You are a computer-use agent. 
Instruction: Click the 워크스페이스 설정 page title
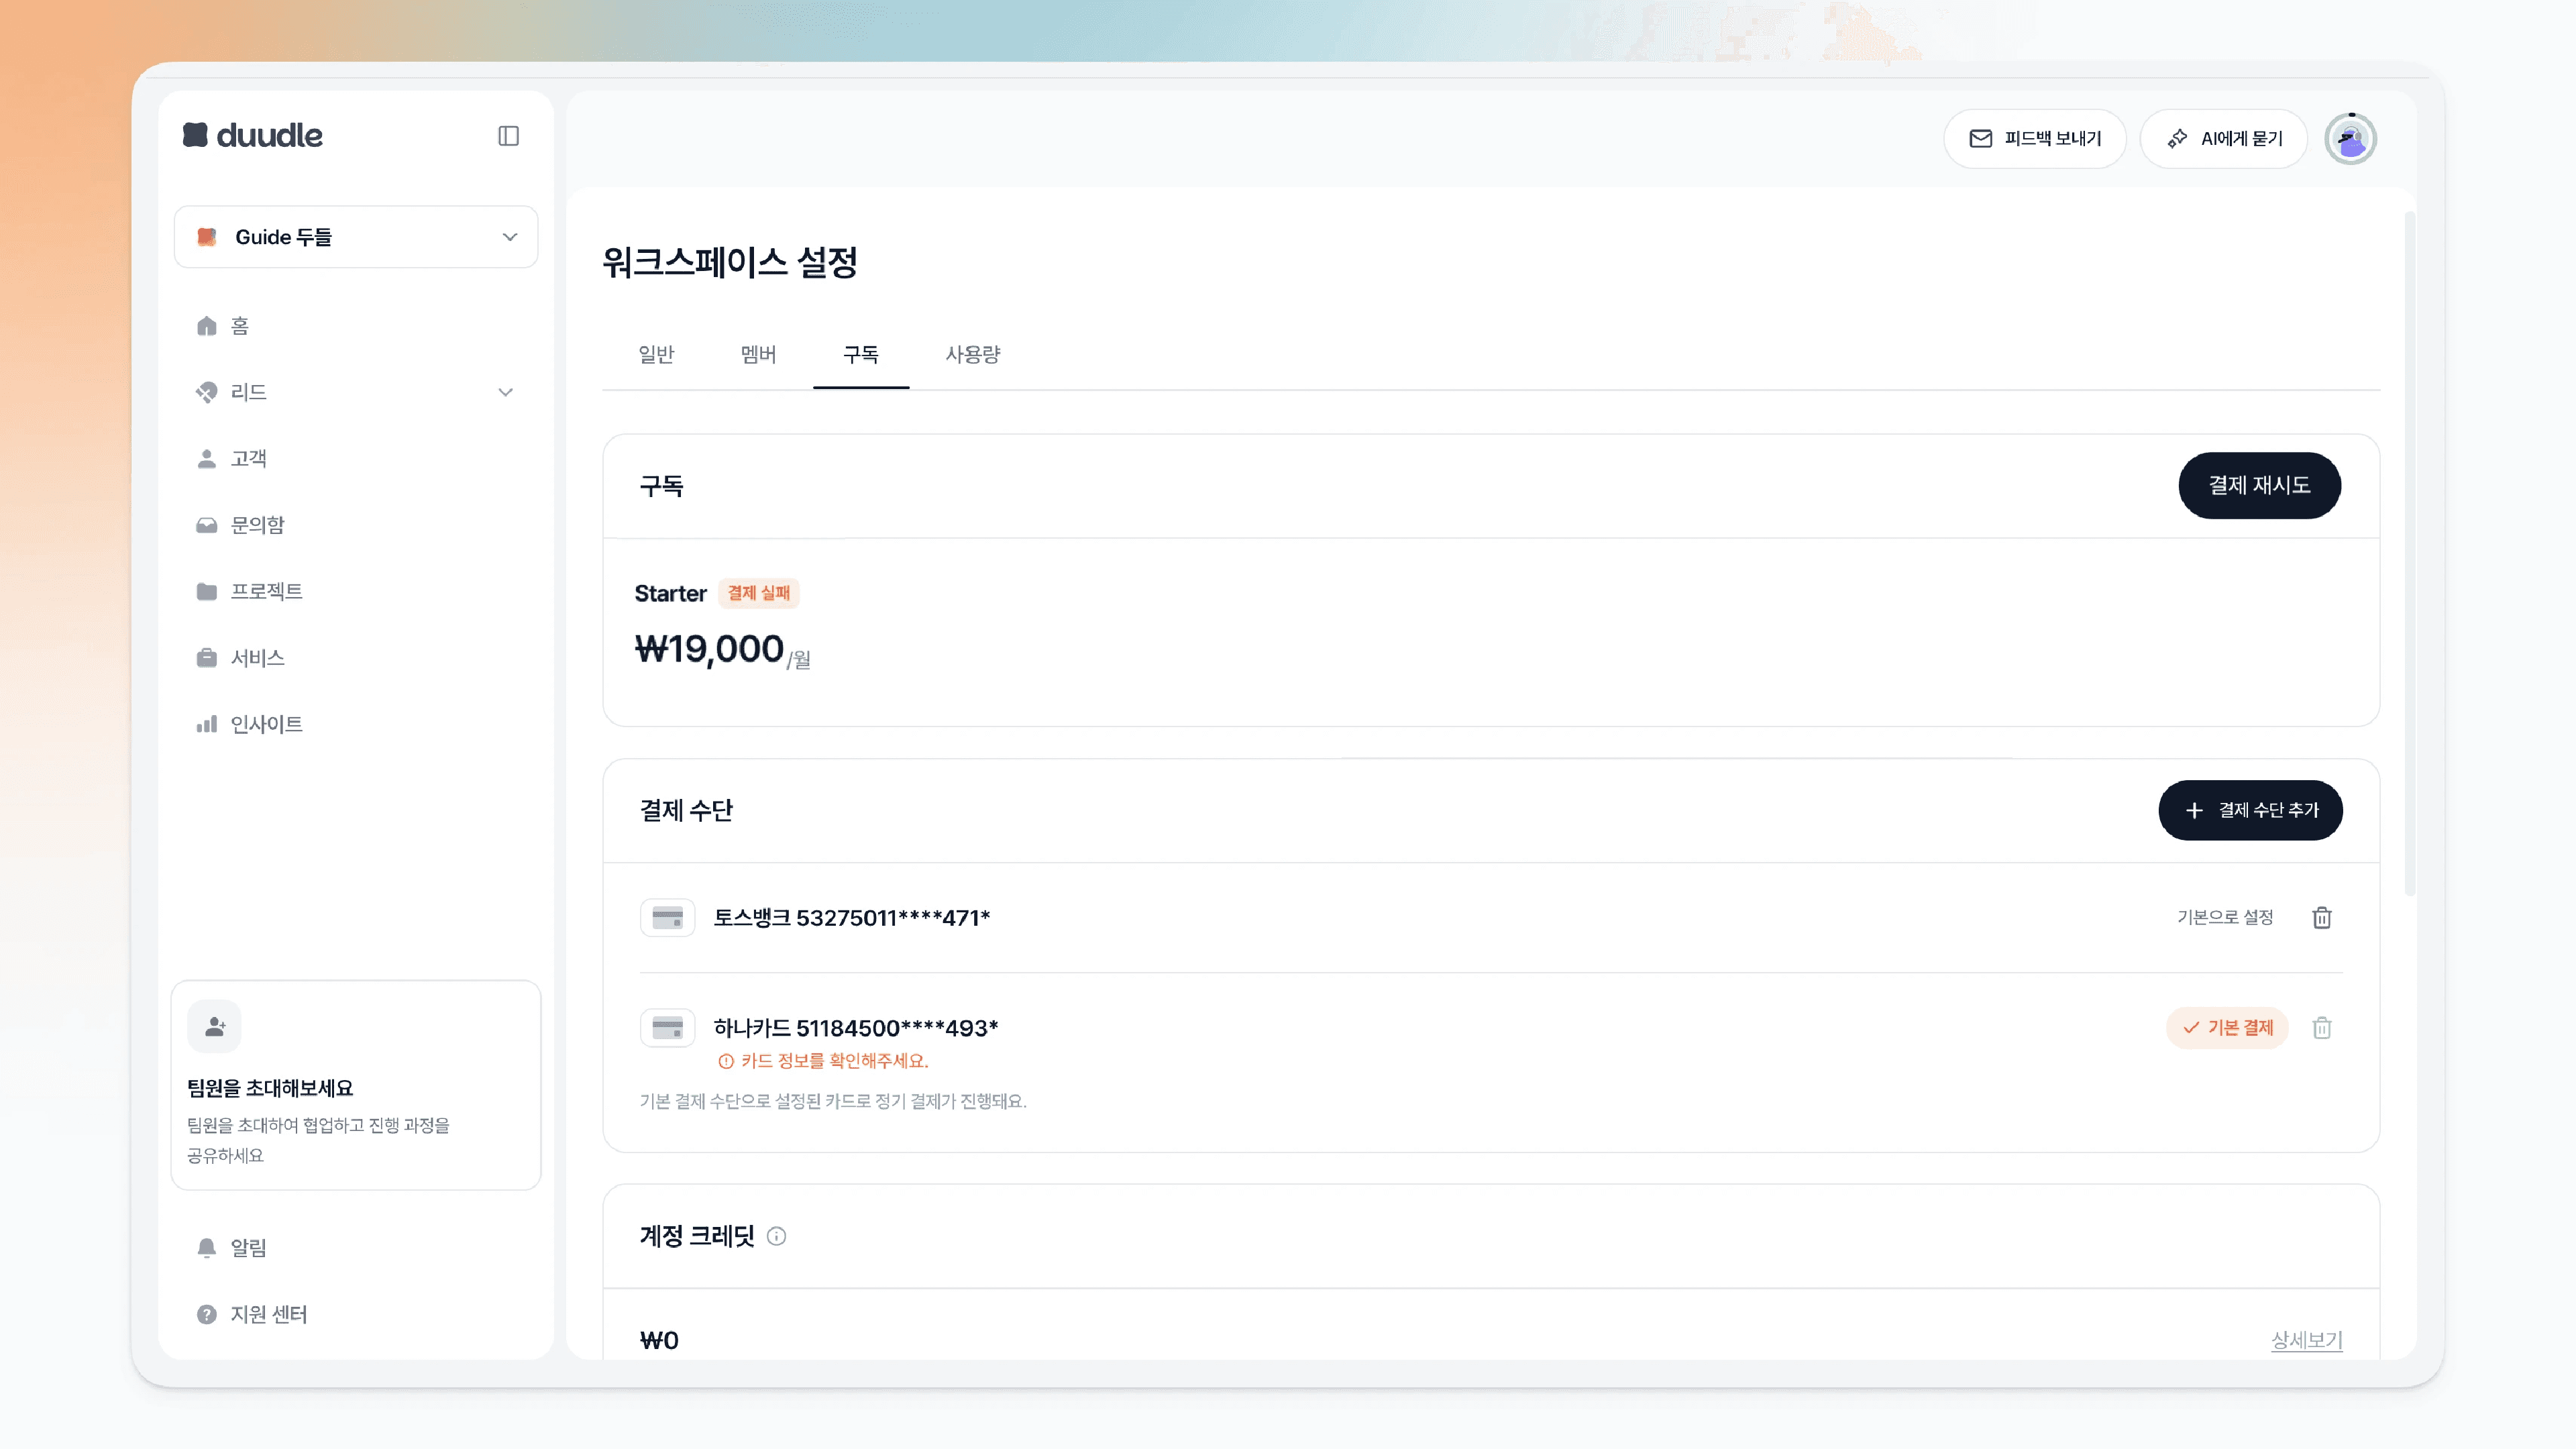pyautogui.click(x=730, y=263)
